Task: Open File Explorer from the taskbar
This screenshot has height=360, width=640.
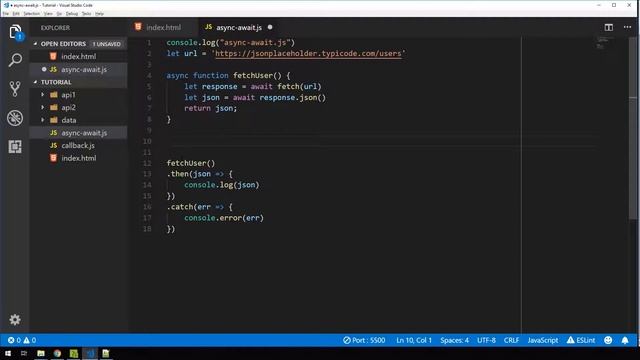Action: [41, 353]
